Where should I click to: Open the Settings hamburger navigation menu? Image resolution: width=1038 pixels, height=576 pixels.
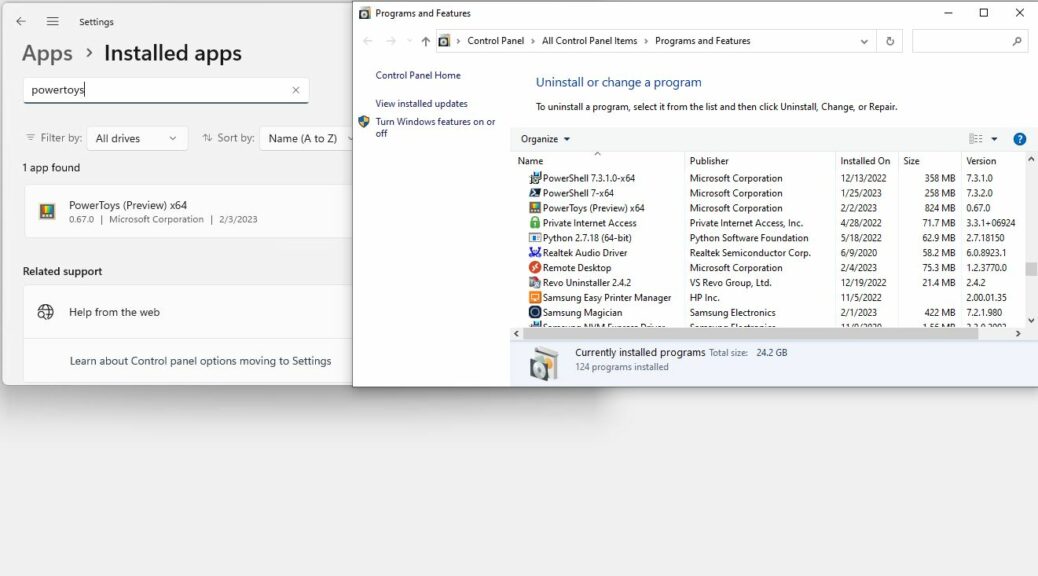pos(52,21)
